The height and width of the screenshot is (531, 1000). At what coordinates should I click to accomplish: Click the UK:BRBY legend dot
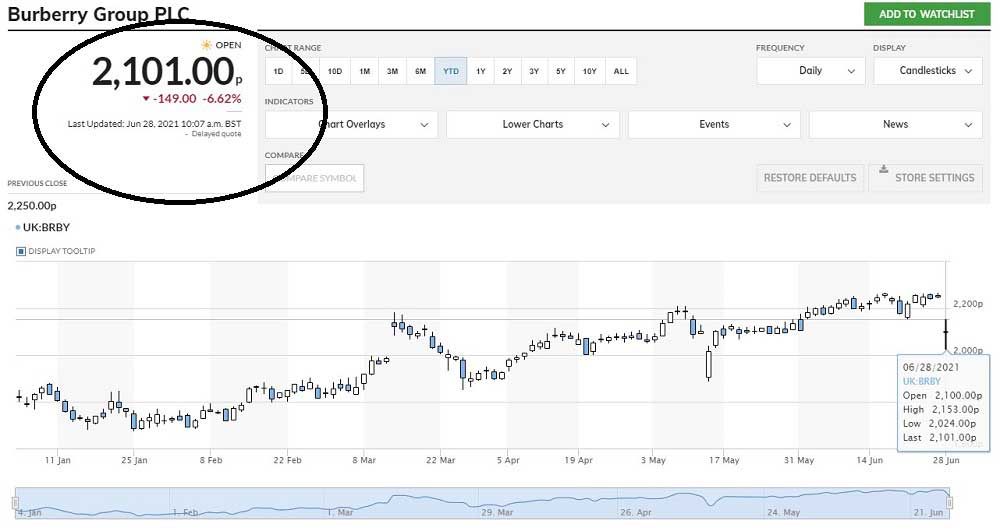point(18,228)
